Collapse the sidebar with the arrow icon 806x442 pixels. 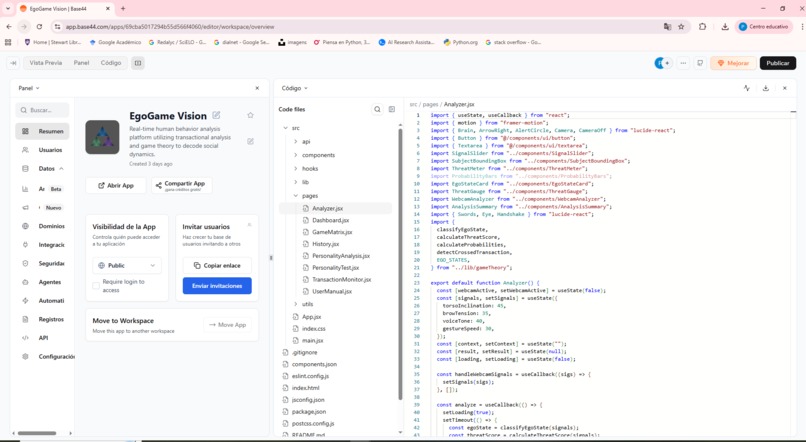coord(13,63)
